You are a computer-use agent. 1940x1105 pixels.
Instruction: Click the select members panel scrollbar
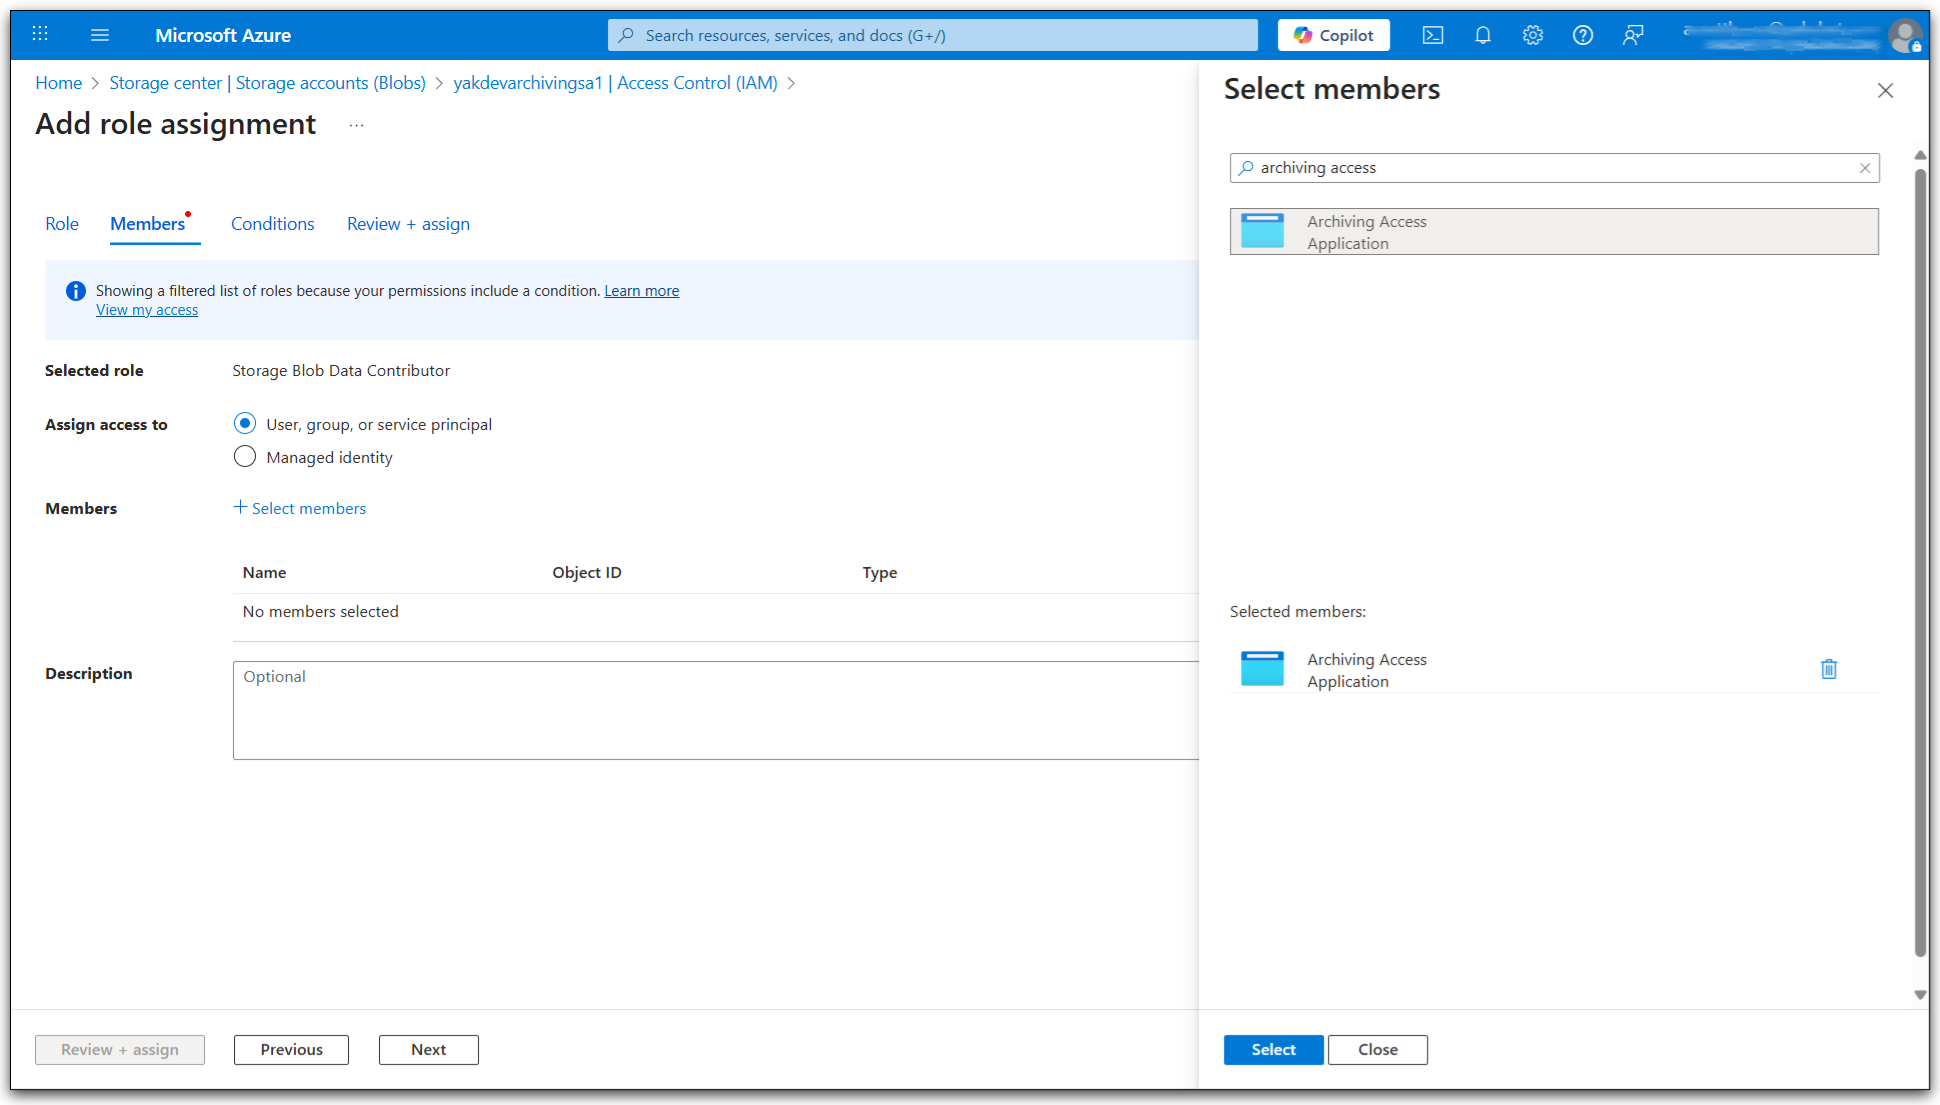click(1919, 560)
